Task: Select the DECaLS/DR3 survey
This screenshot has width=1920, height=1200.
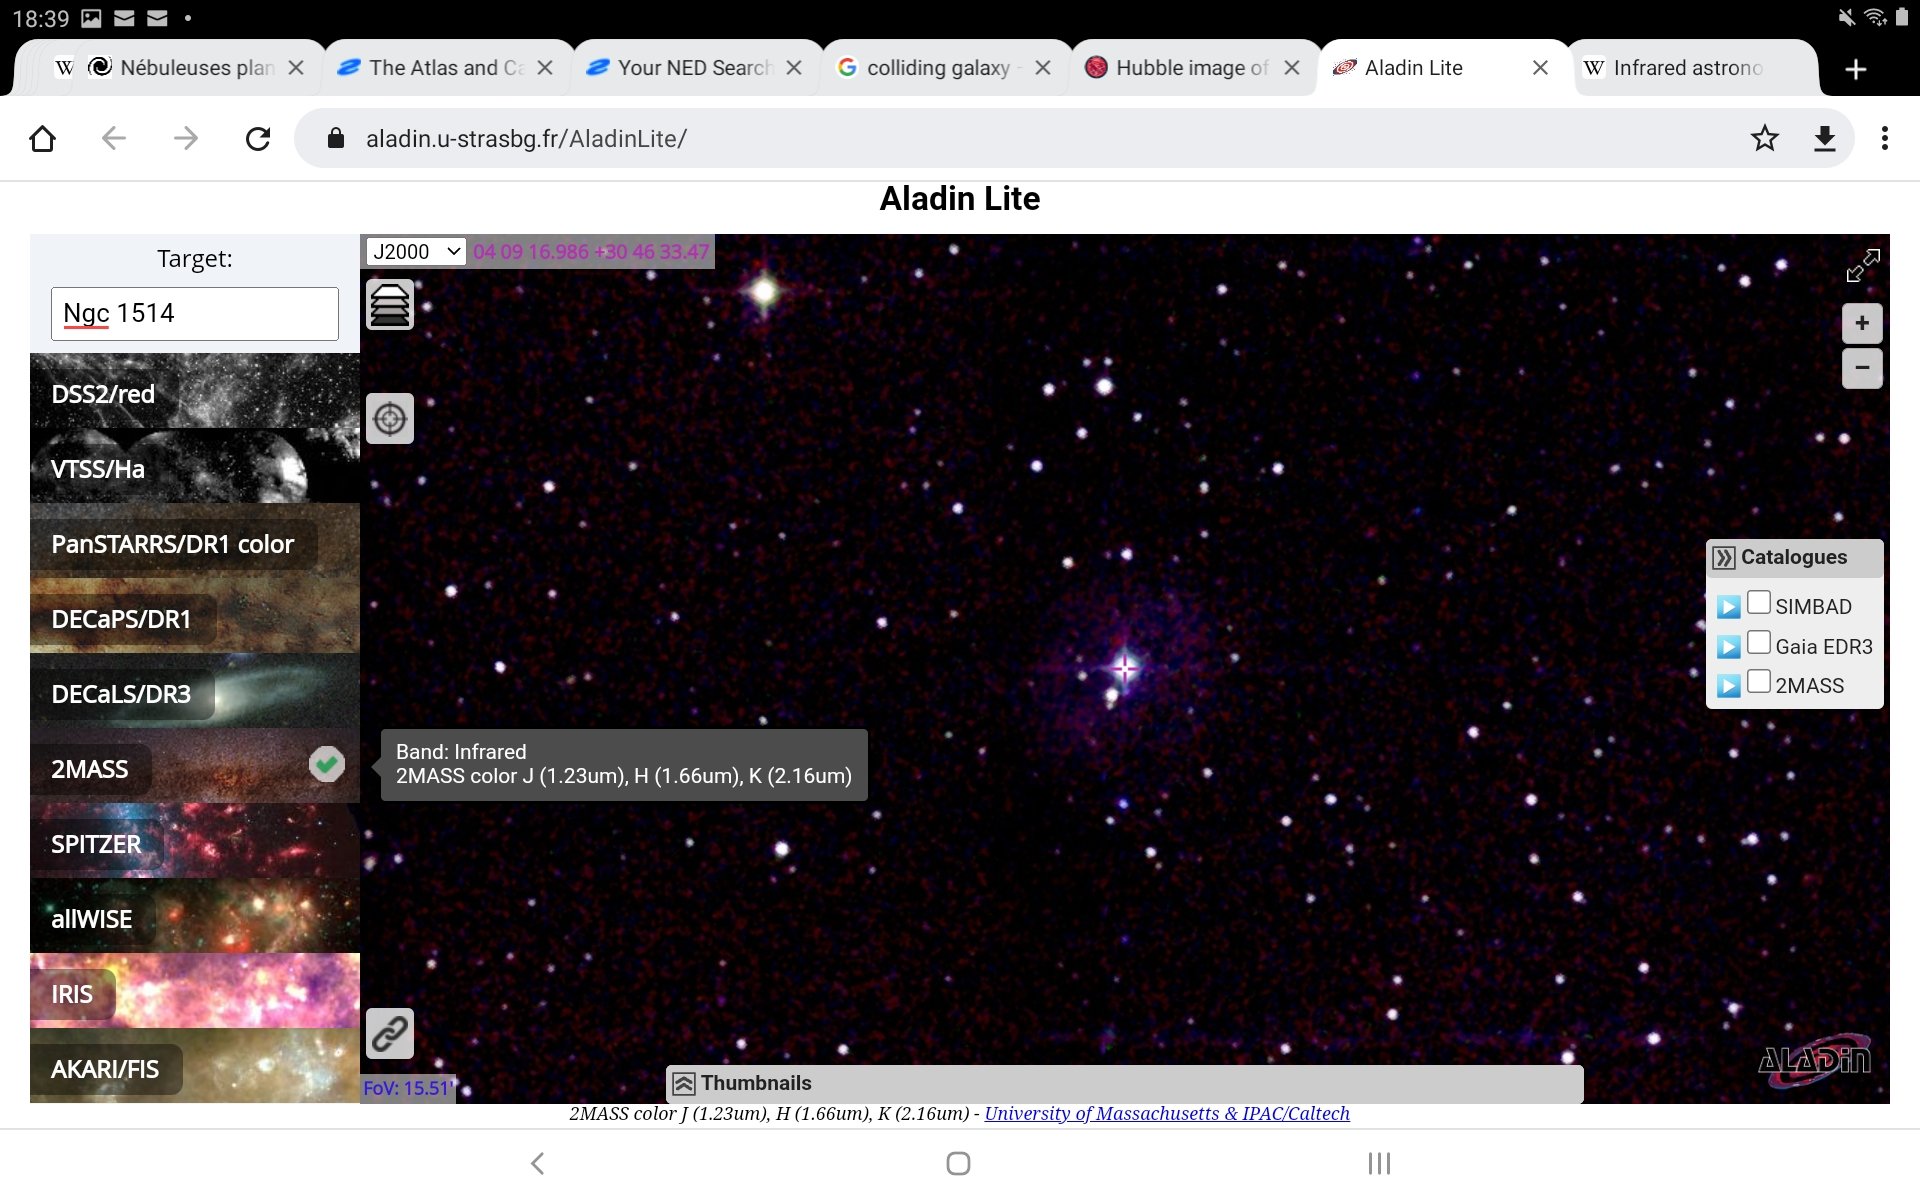Action: (x=195, y=691)
